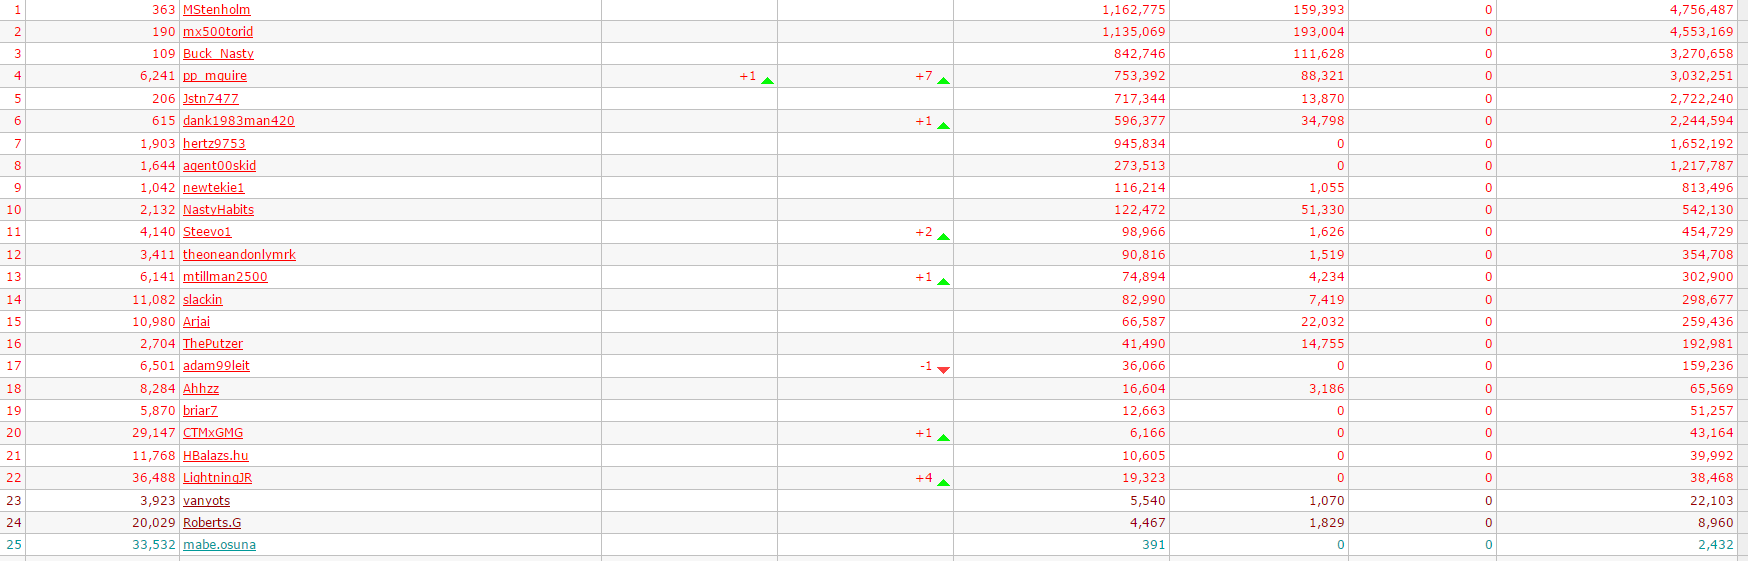Select value 12,663 in briar7 row
The width and height of the screenshot is (1748, 561).
1143,411
